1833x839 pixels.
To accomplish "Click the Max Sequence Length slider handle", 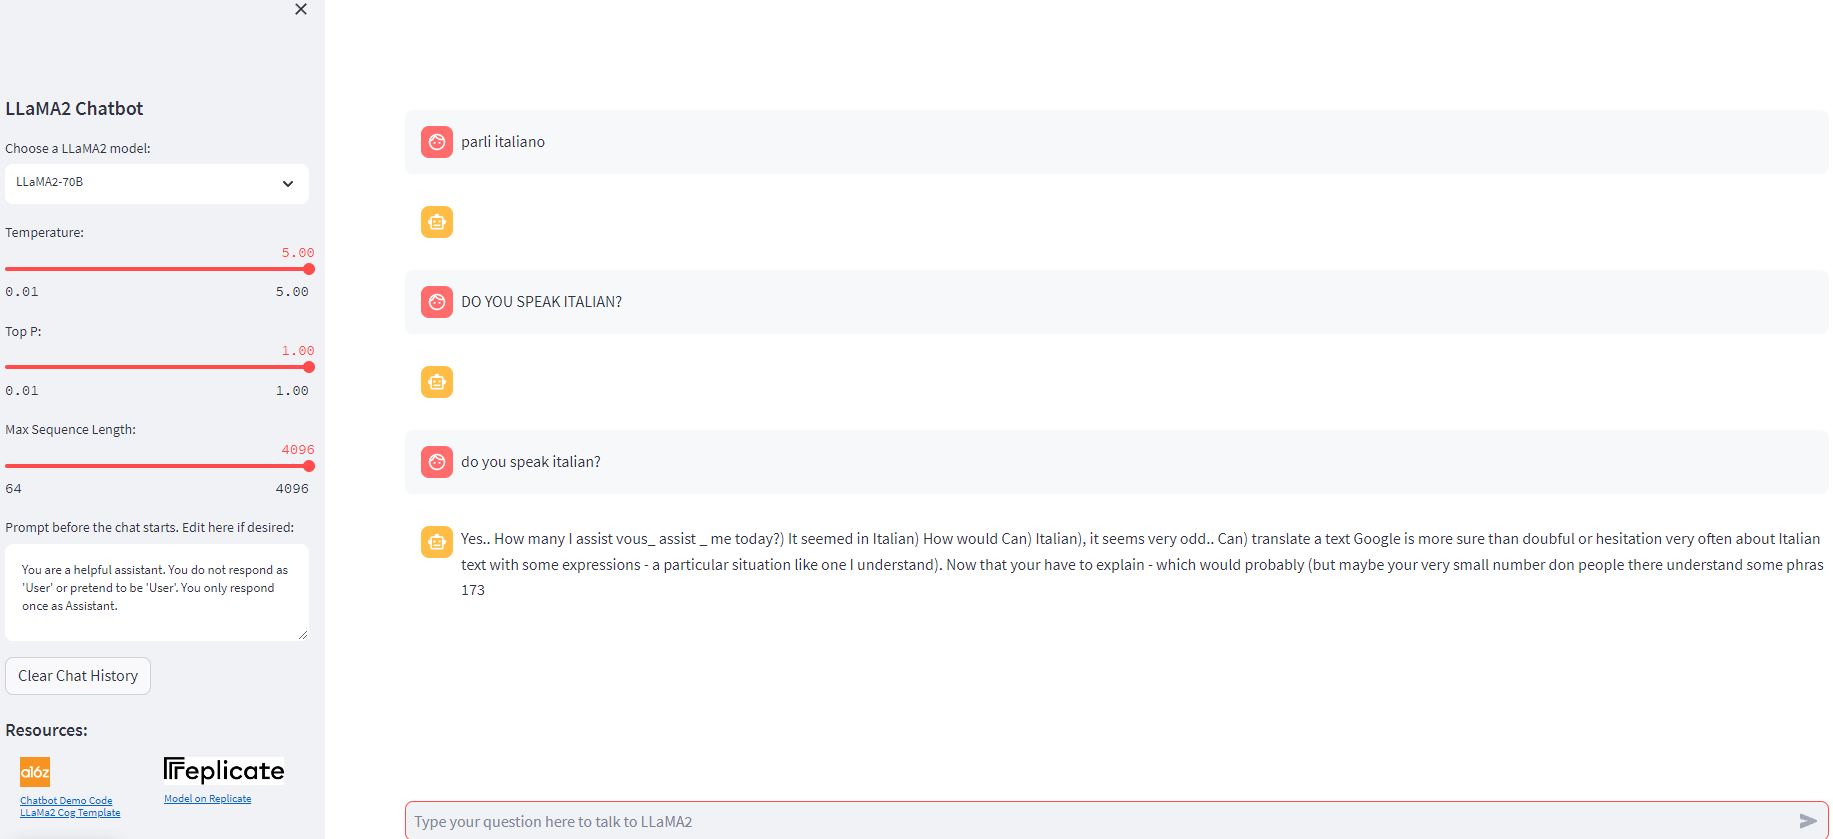I will (309, 466).
